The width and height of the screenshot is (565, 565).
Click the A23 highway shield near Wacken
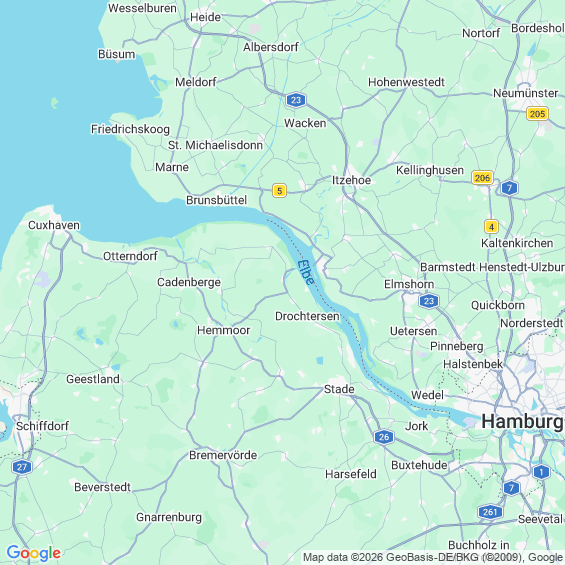296,100
